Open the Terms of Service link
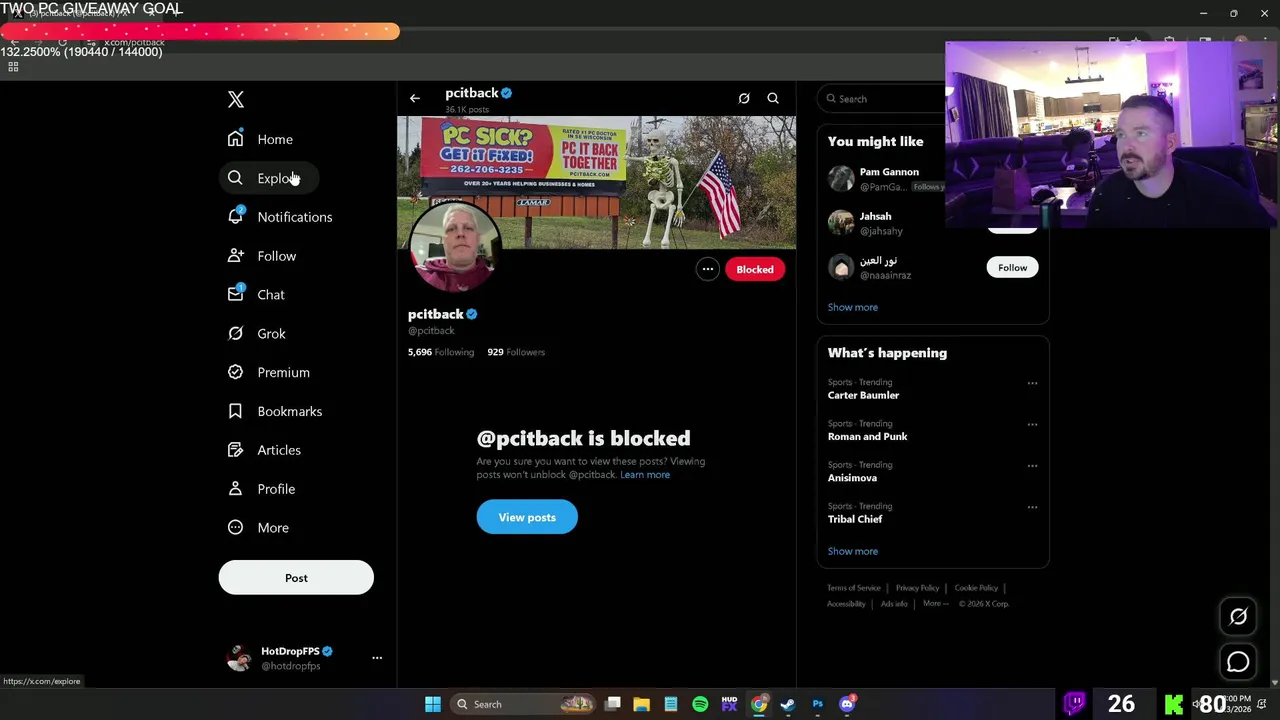 click(854, 588)
